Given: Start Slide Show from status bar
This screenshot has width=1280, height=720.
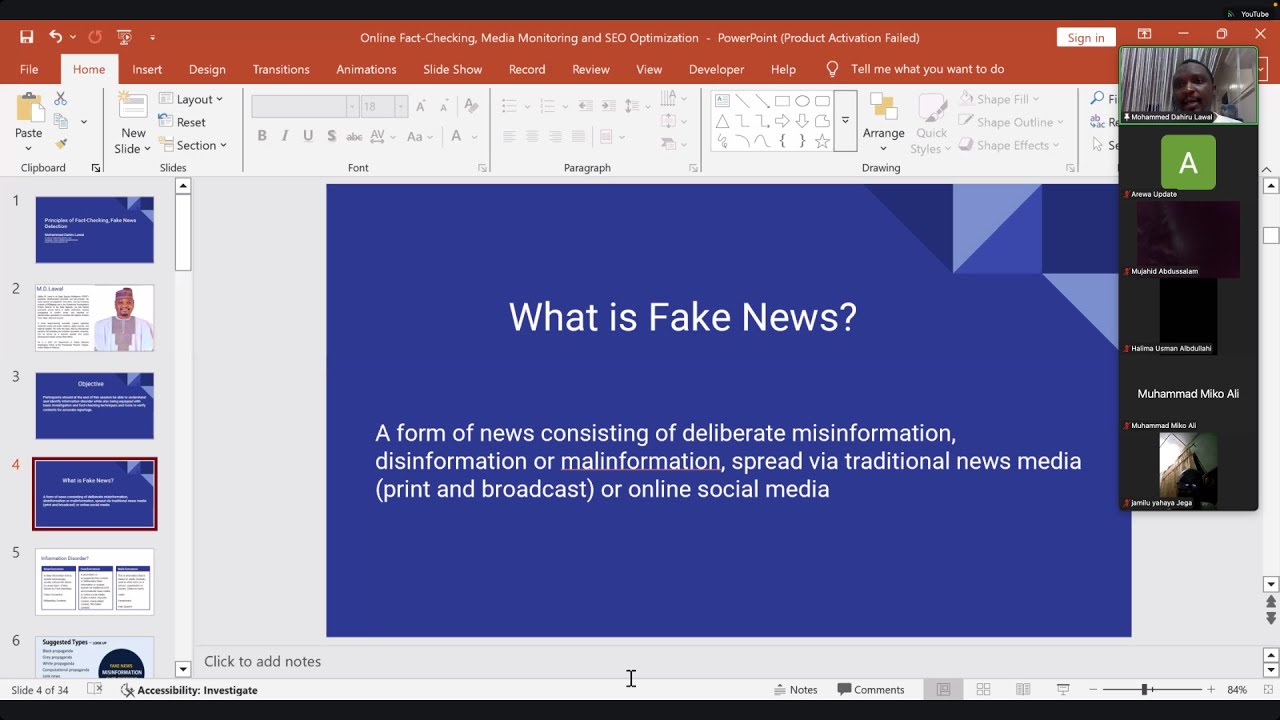Looking at the screenshot, I should pos(1063,690).
